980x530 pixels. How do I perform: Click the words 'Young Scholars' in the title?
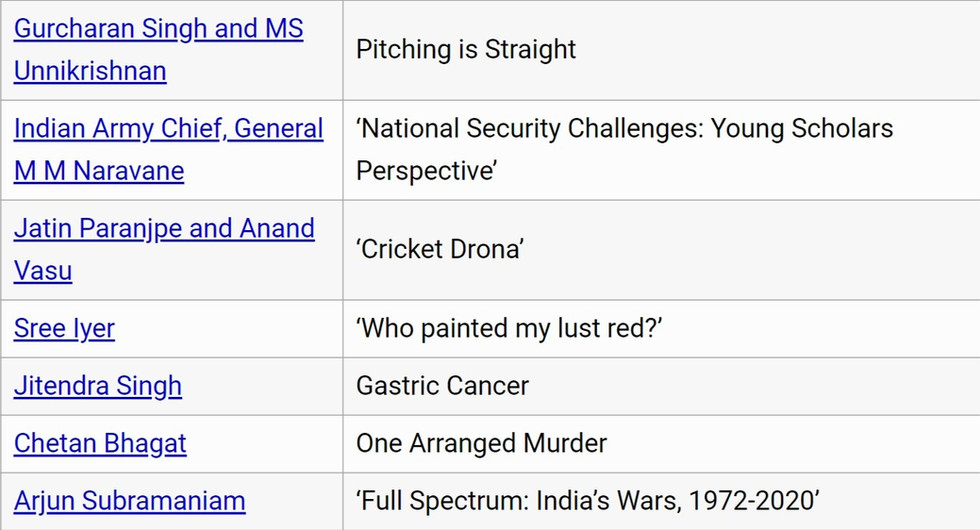[x=802, y=129]
